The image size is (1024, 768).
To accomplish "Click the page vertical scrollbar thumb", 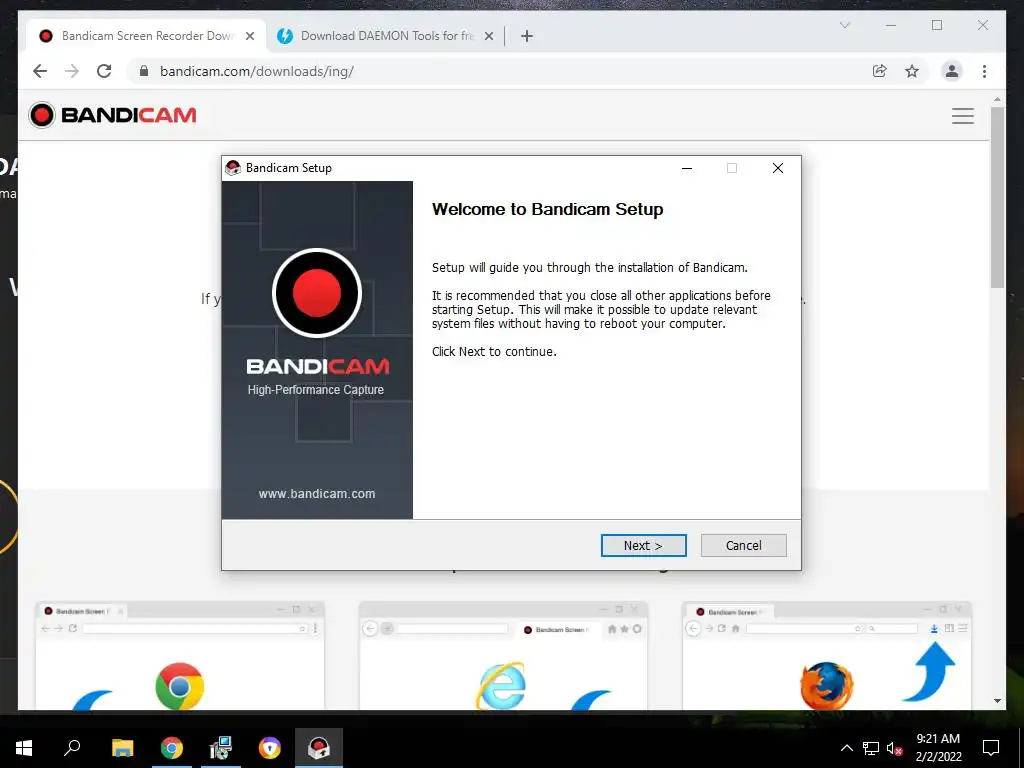I will coord(997,196).
